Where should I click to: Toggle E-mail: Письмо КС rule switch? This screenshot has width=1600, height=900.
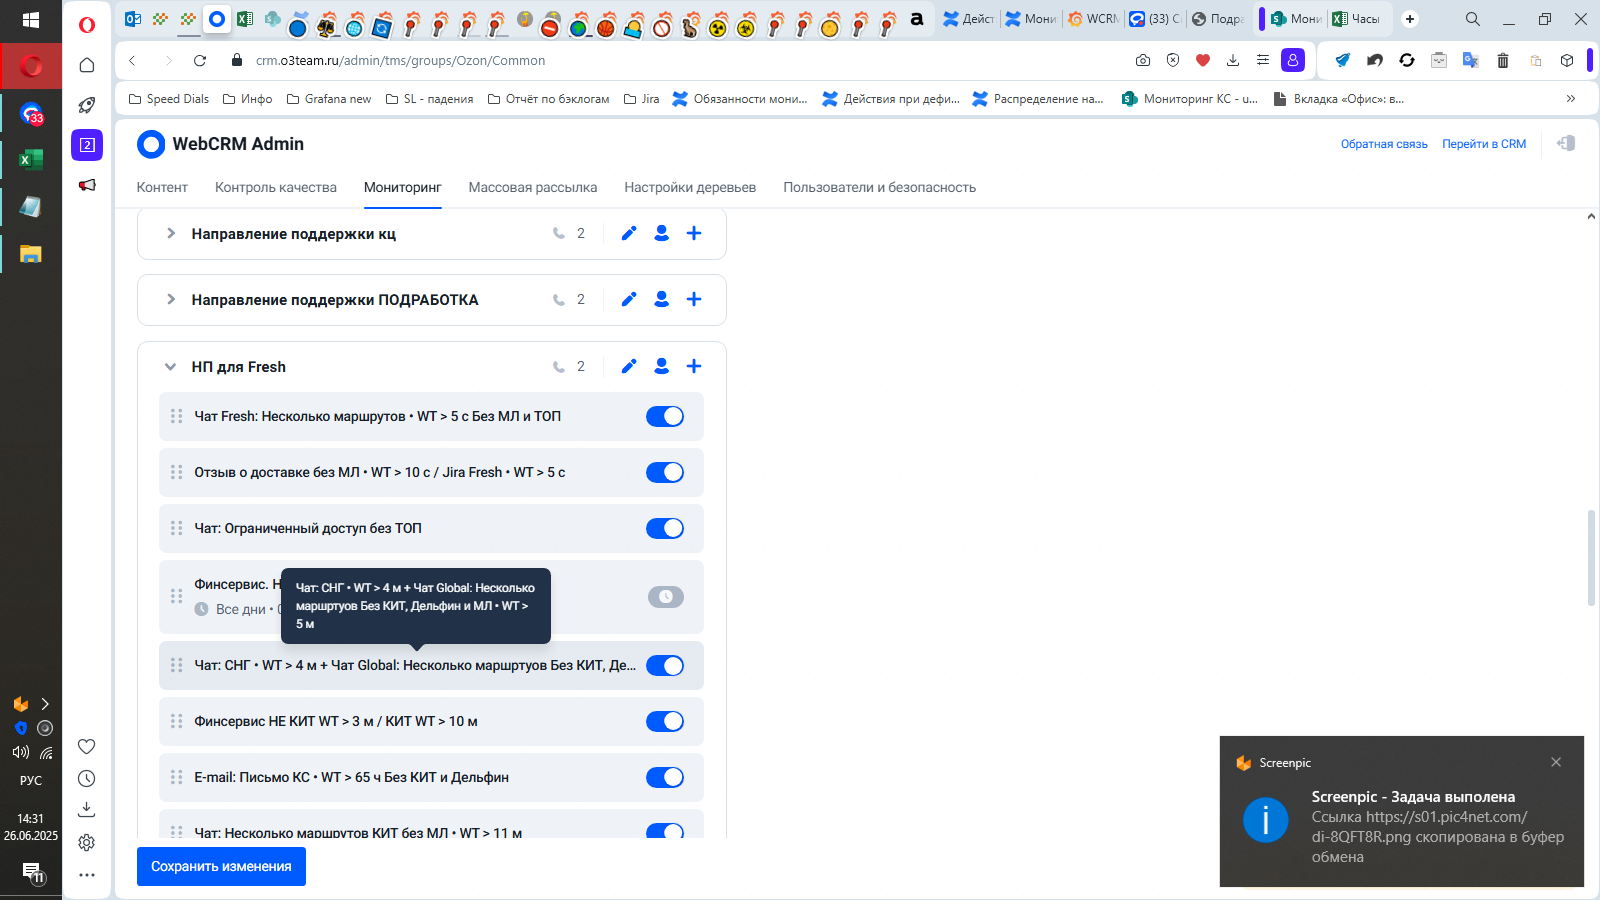coord(665,777)
